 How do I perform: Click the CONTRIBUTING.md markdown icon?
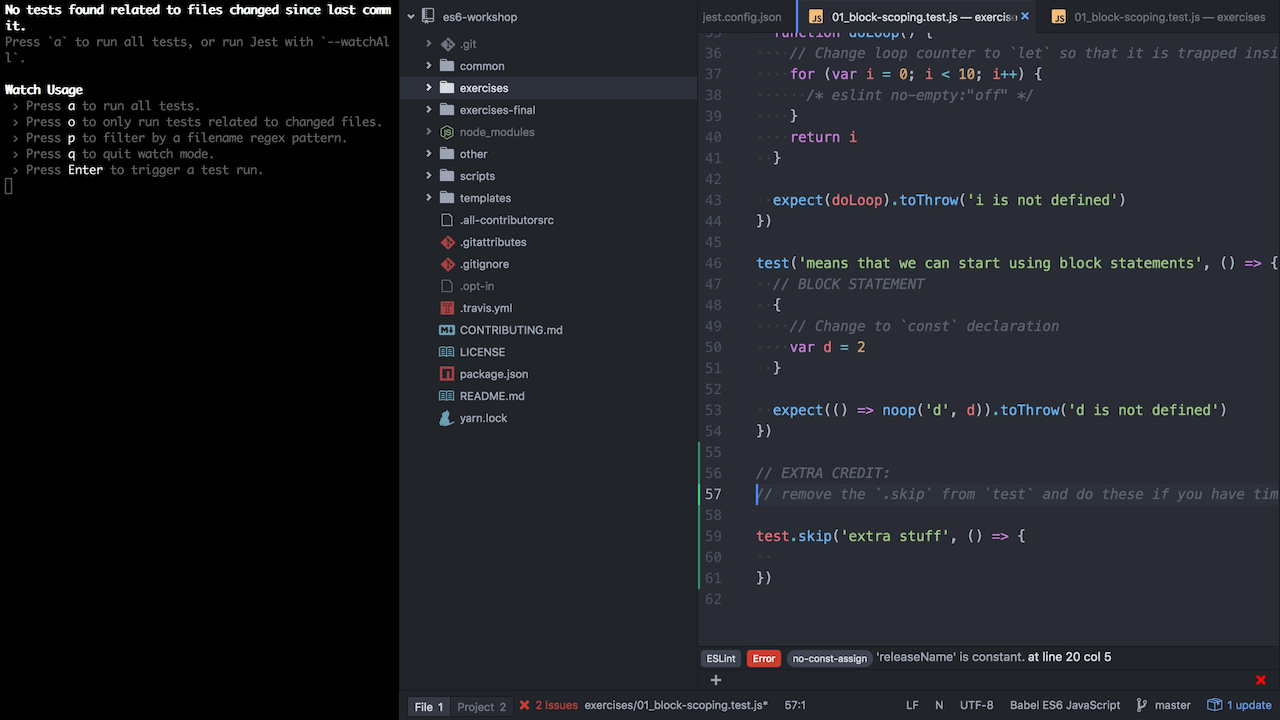click(447, 330)
